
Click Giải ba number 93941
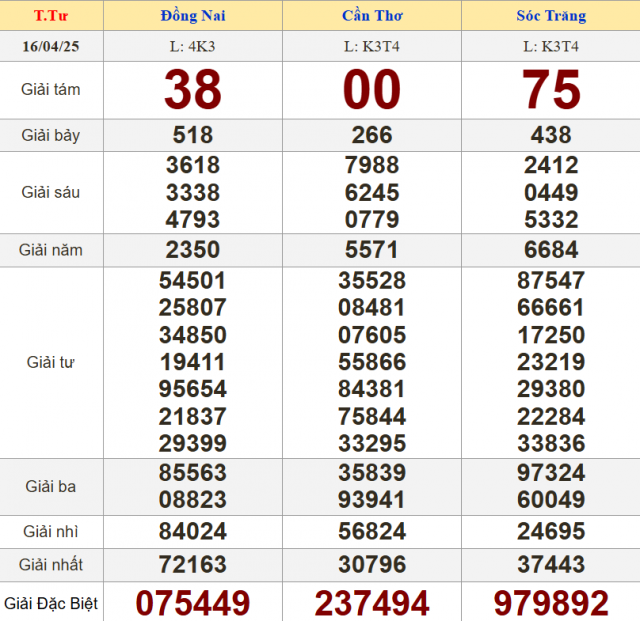[x=372, y=500]
